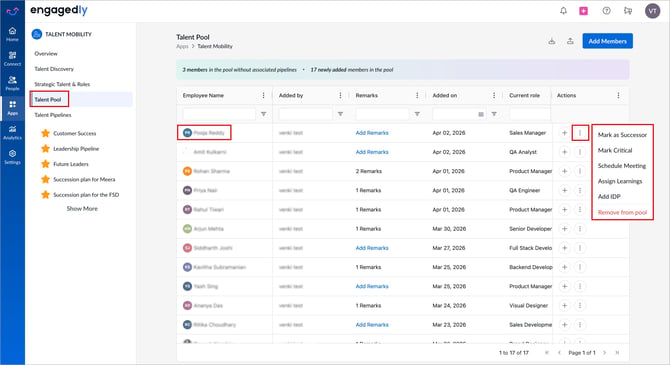
Task: Click Add Remarks in the Full Stack Developer row
Action: pos(372,248)
